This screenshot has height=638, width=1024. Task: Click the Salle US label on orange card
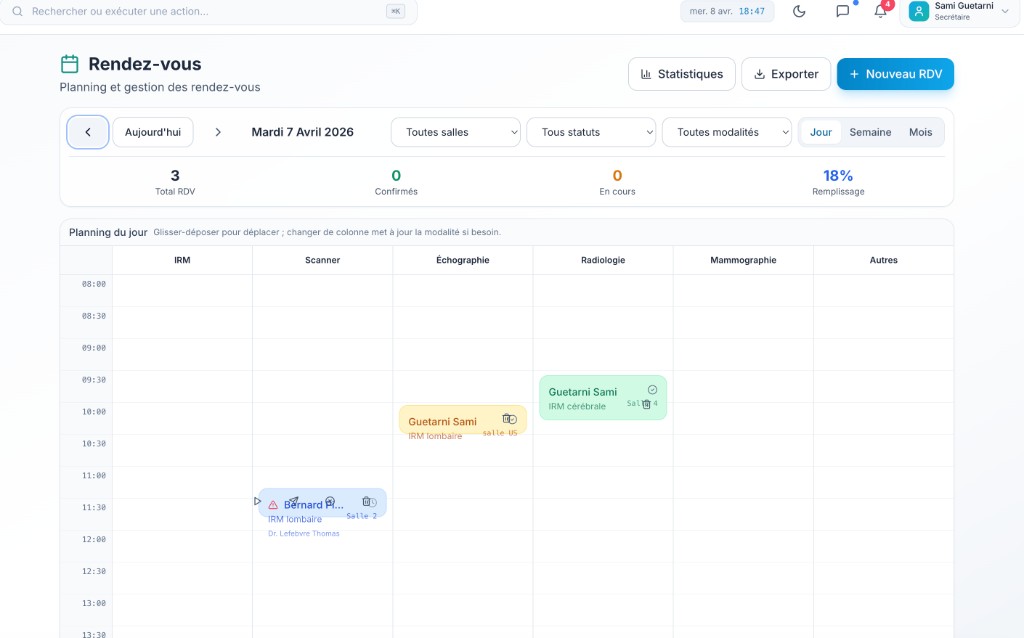click(x=500, y=433)
